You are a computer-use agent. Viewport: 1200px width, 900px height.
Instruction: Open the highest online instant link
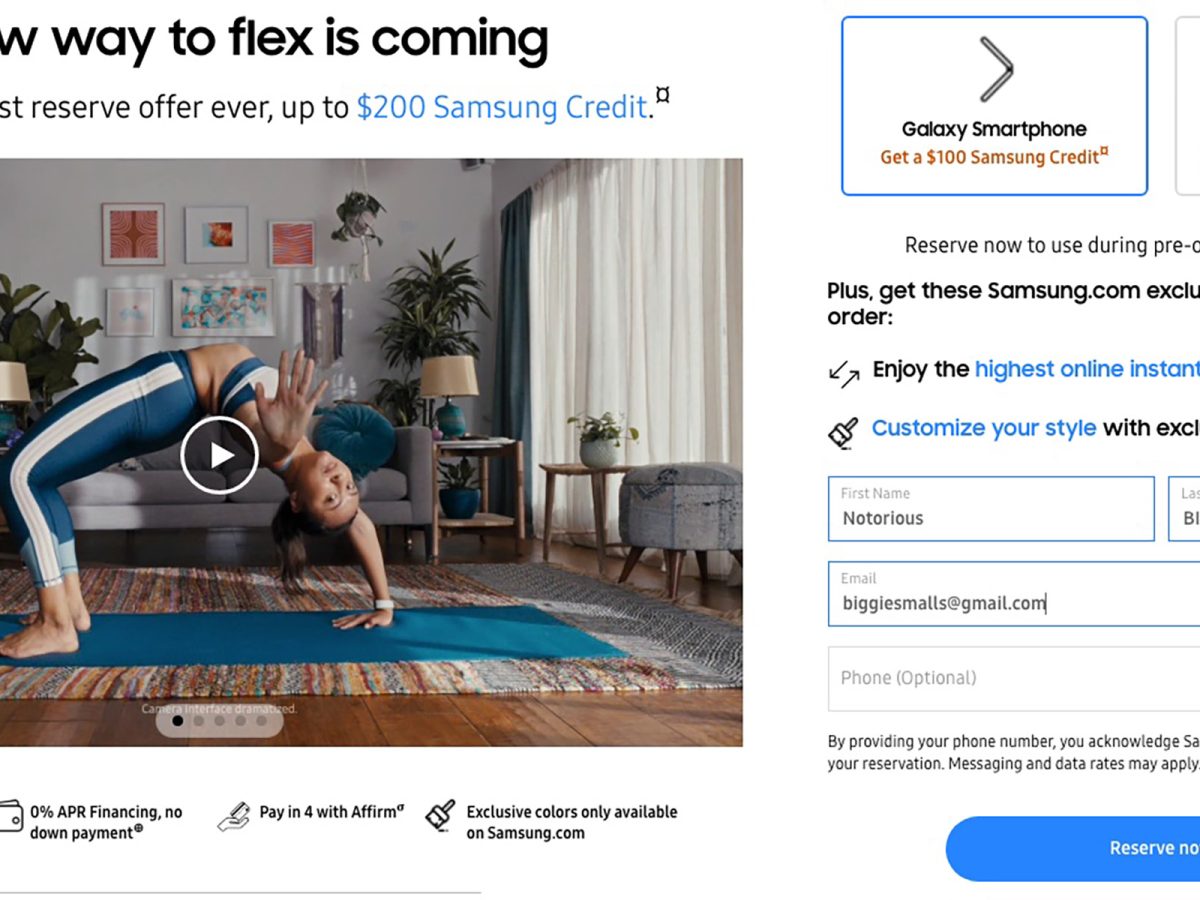[x=1087, y=369]
